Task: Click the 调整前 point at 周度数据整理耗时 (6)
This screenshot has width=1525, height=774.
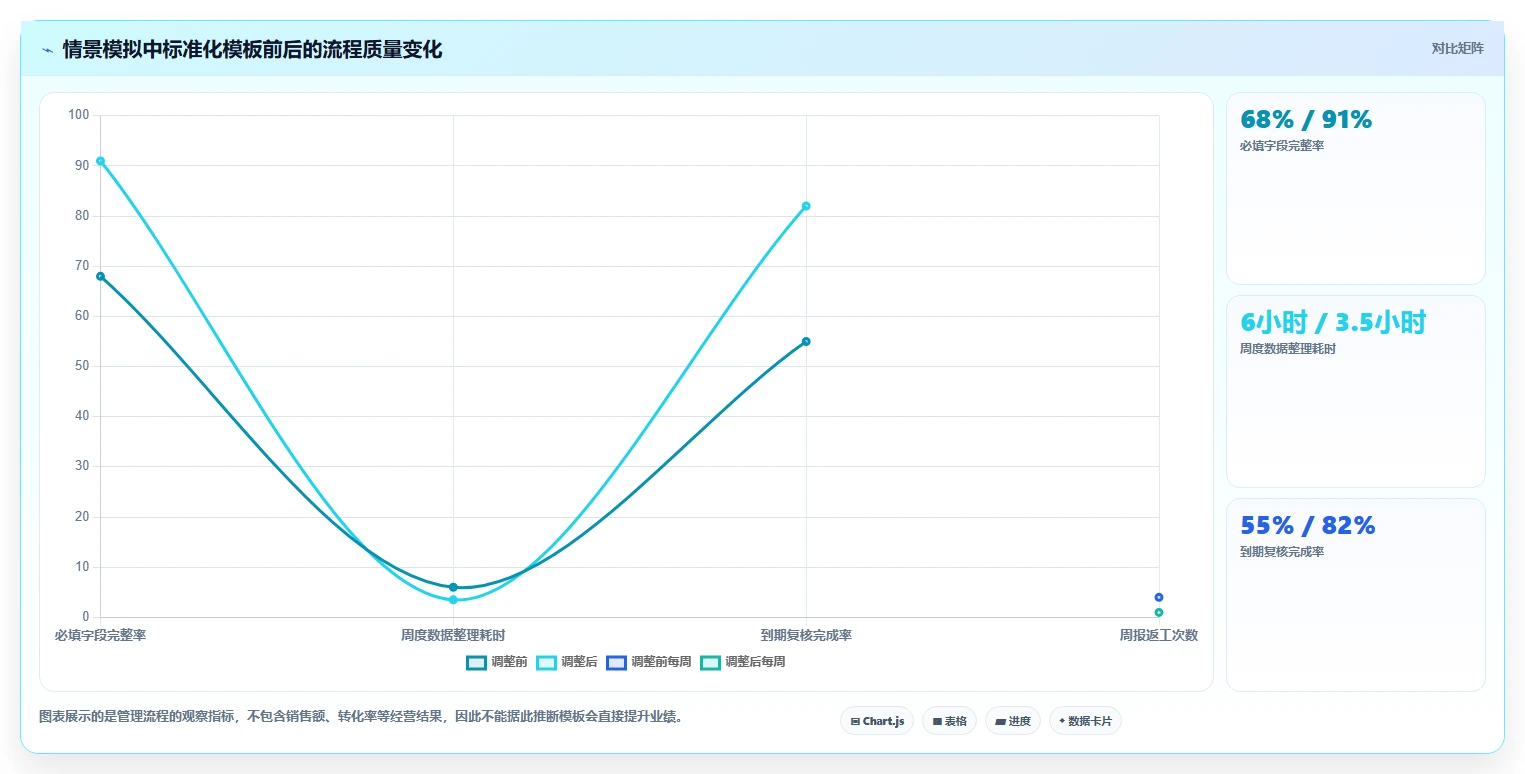Action: pyautogui.click(x=453, y=587)
